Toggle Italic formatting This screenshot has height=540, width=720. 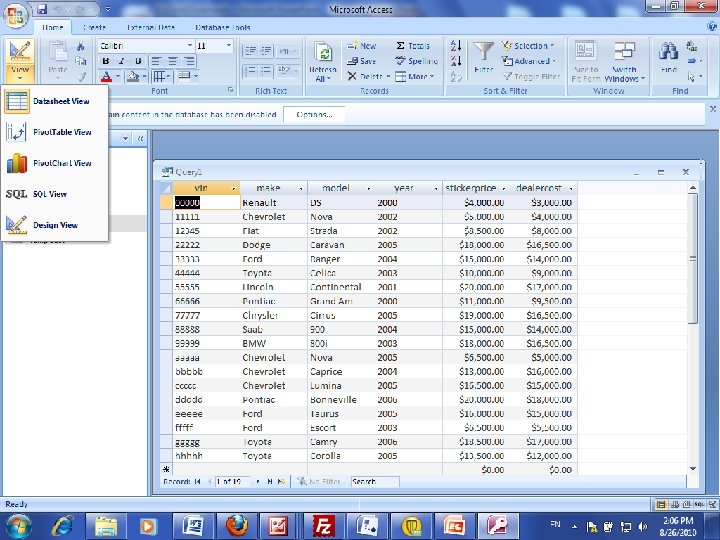coord(122,61)
